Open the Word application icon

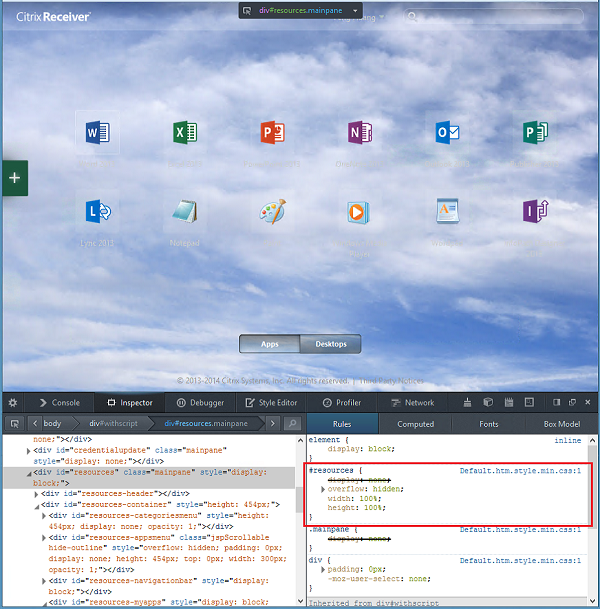click(97, 132)
